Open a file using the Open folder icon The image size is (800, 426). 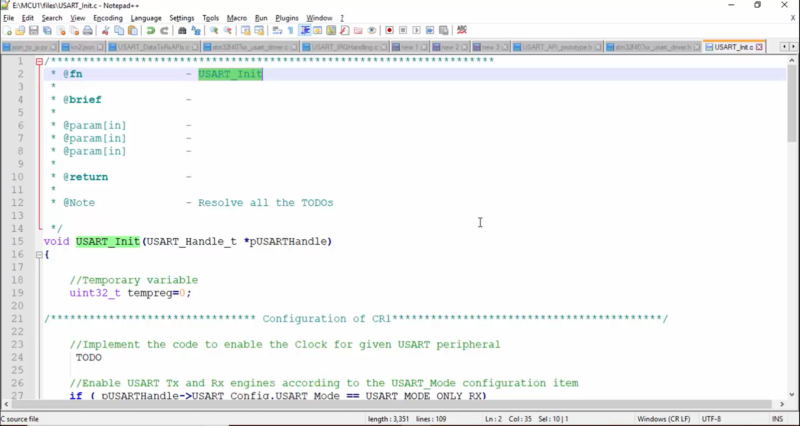coord(20,31)
